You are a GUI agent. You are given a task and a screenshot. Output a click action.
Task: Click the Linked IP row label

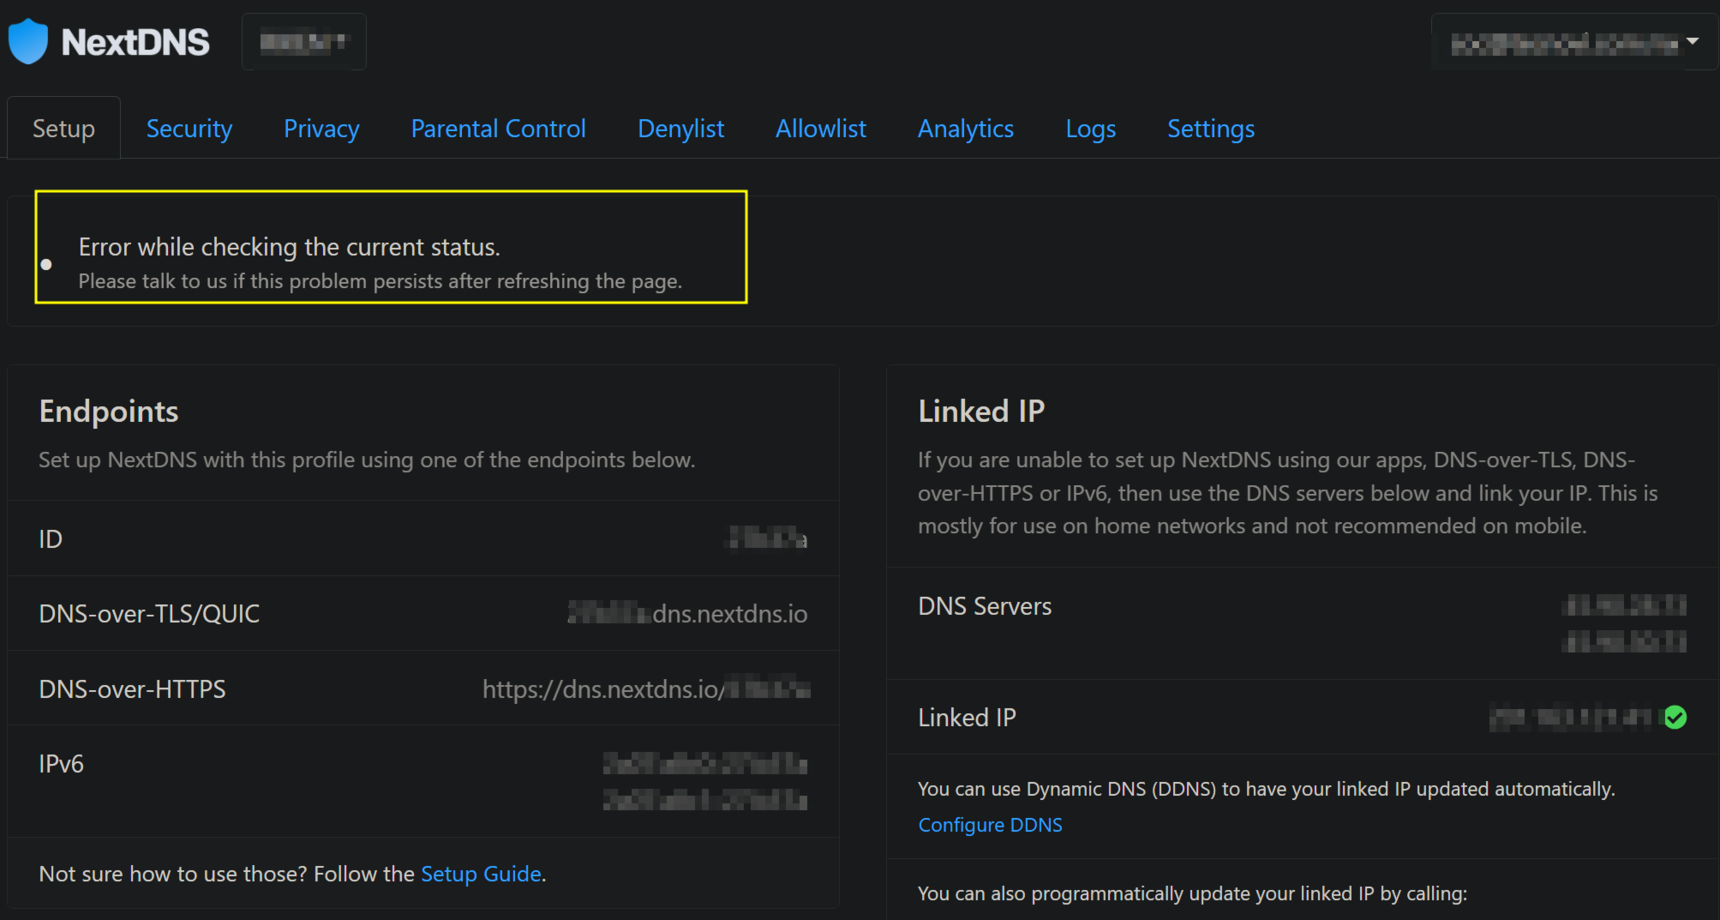point(966,717)
